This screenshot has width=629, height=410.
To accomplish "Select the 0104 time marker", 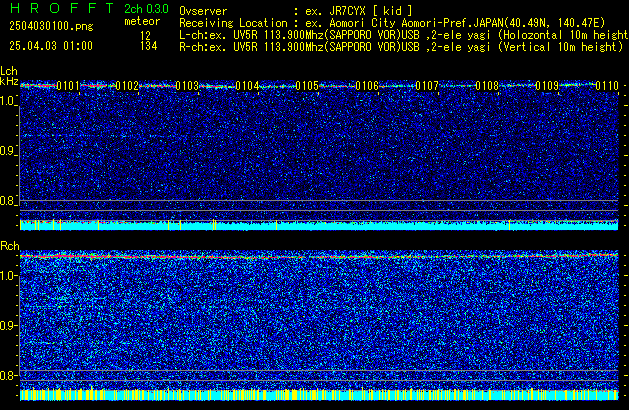I will (248, 86).
